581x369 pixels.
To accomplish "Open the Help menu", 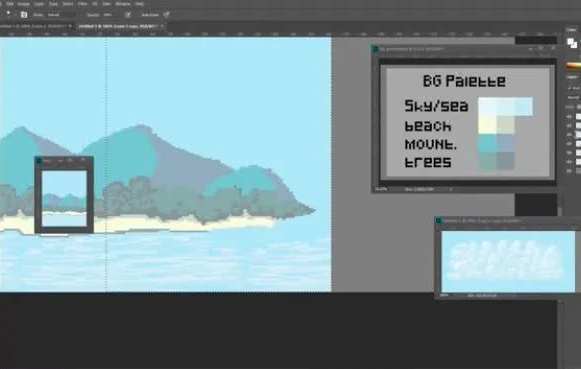I will (x=140, y=4).
